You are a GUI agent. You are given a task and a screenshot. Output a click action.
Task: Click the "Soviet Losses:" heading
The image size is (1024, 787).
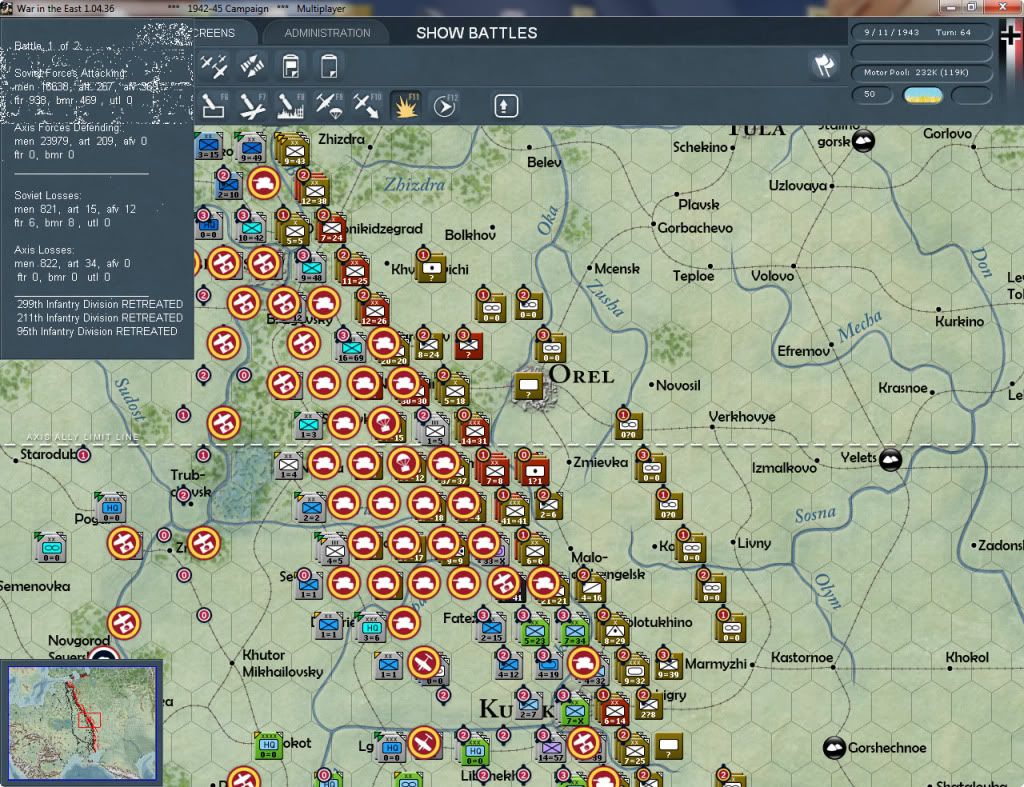(x=48, y=195)
